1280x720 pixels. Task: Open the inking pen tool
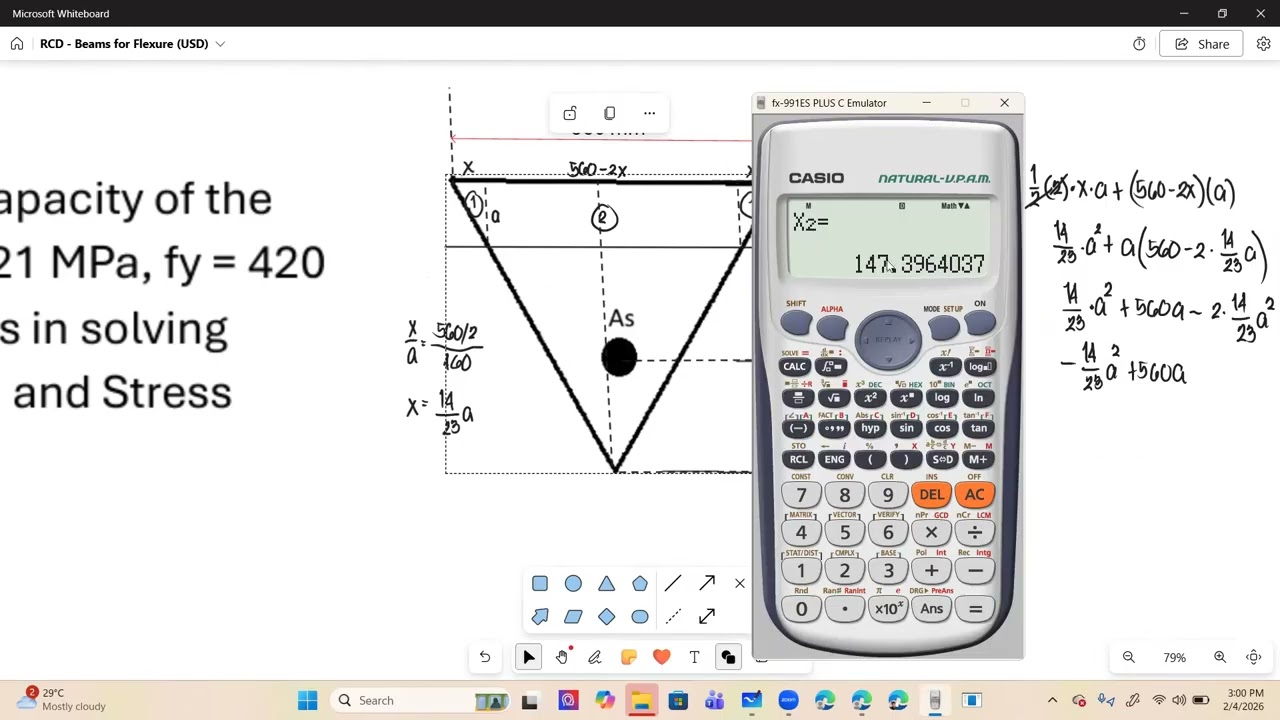tap(595, 657)
